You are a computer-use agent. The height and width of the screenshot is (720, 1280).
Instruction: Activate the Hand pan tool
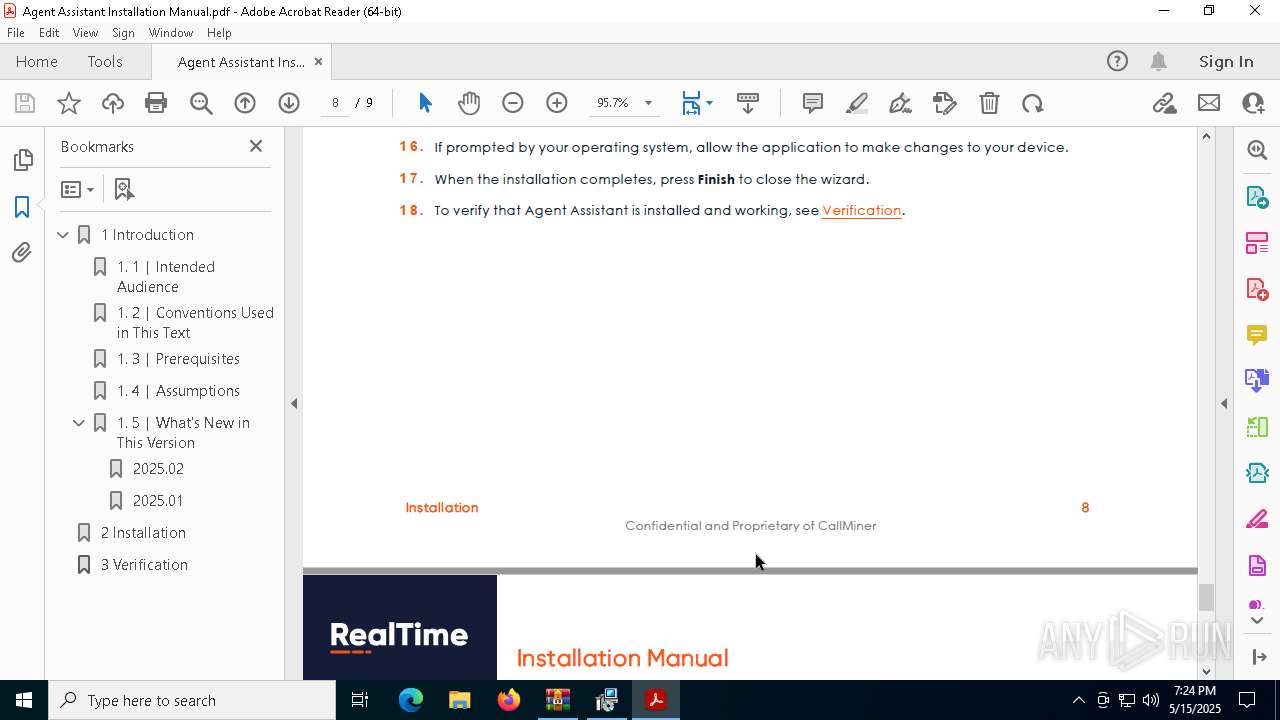[469, 103]
